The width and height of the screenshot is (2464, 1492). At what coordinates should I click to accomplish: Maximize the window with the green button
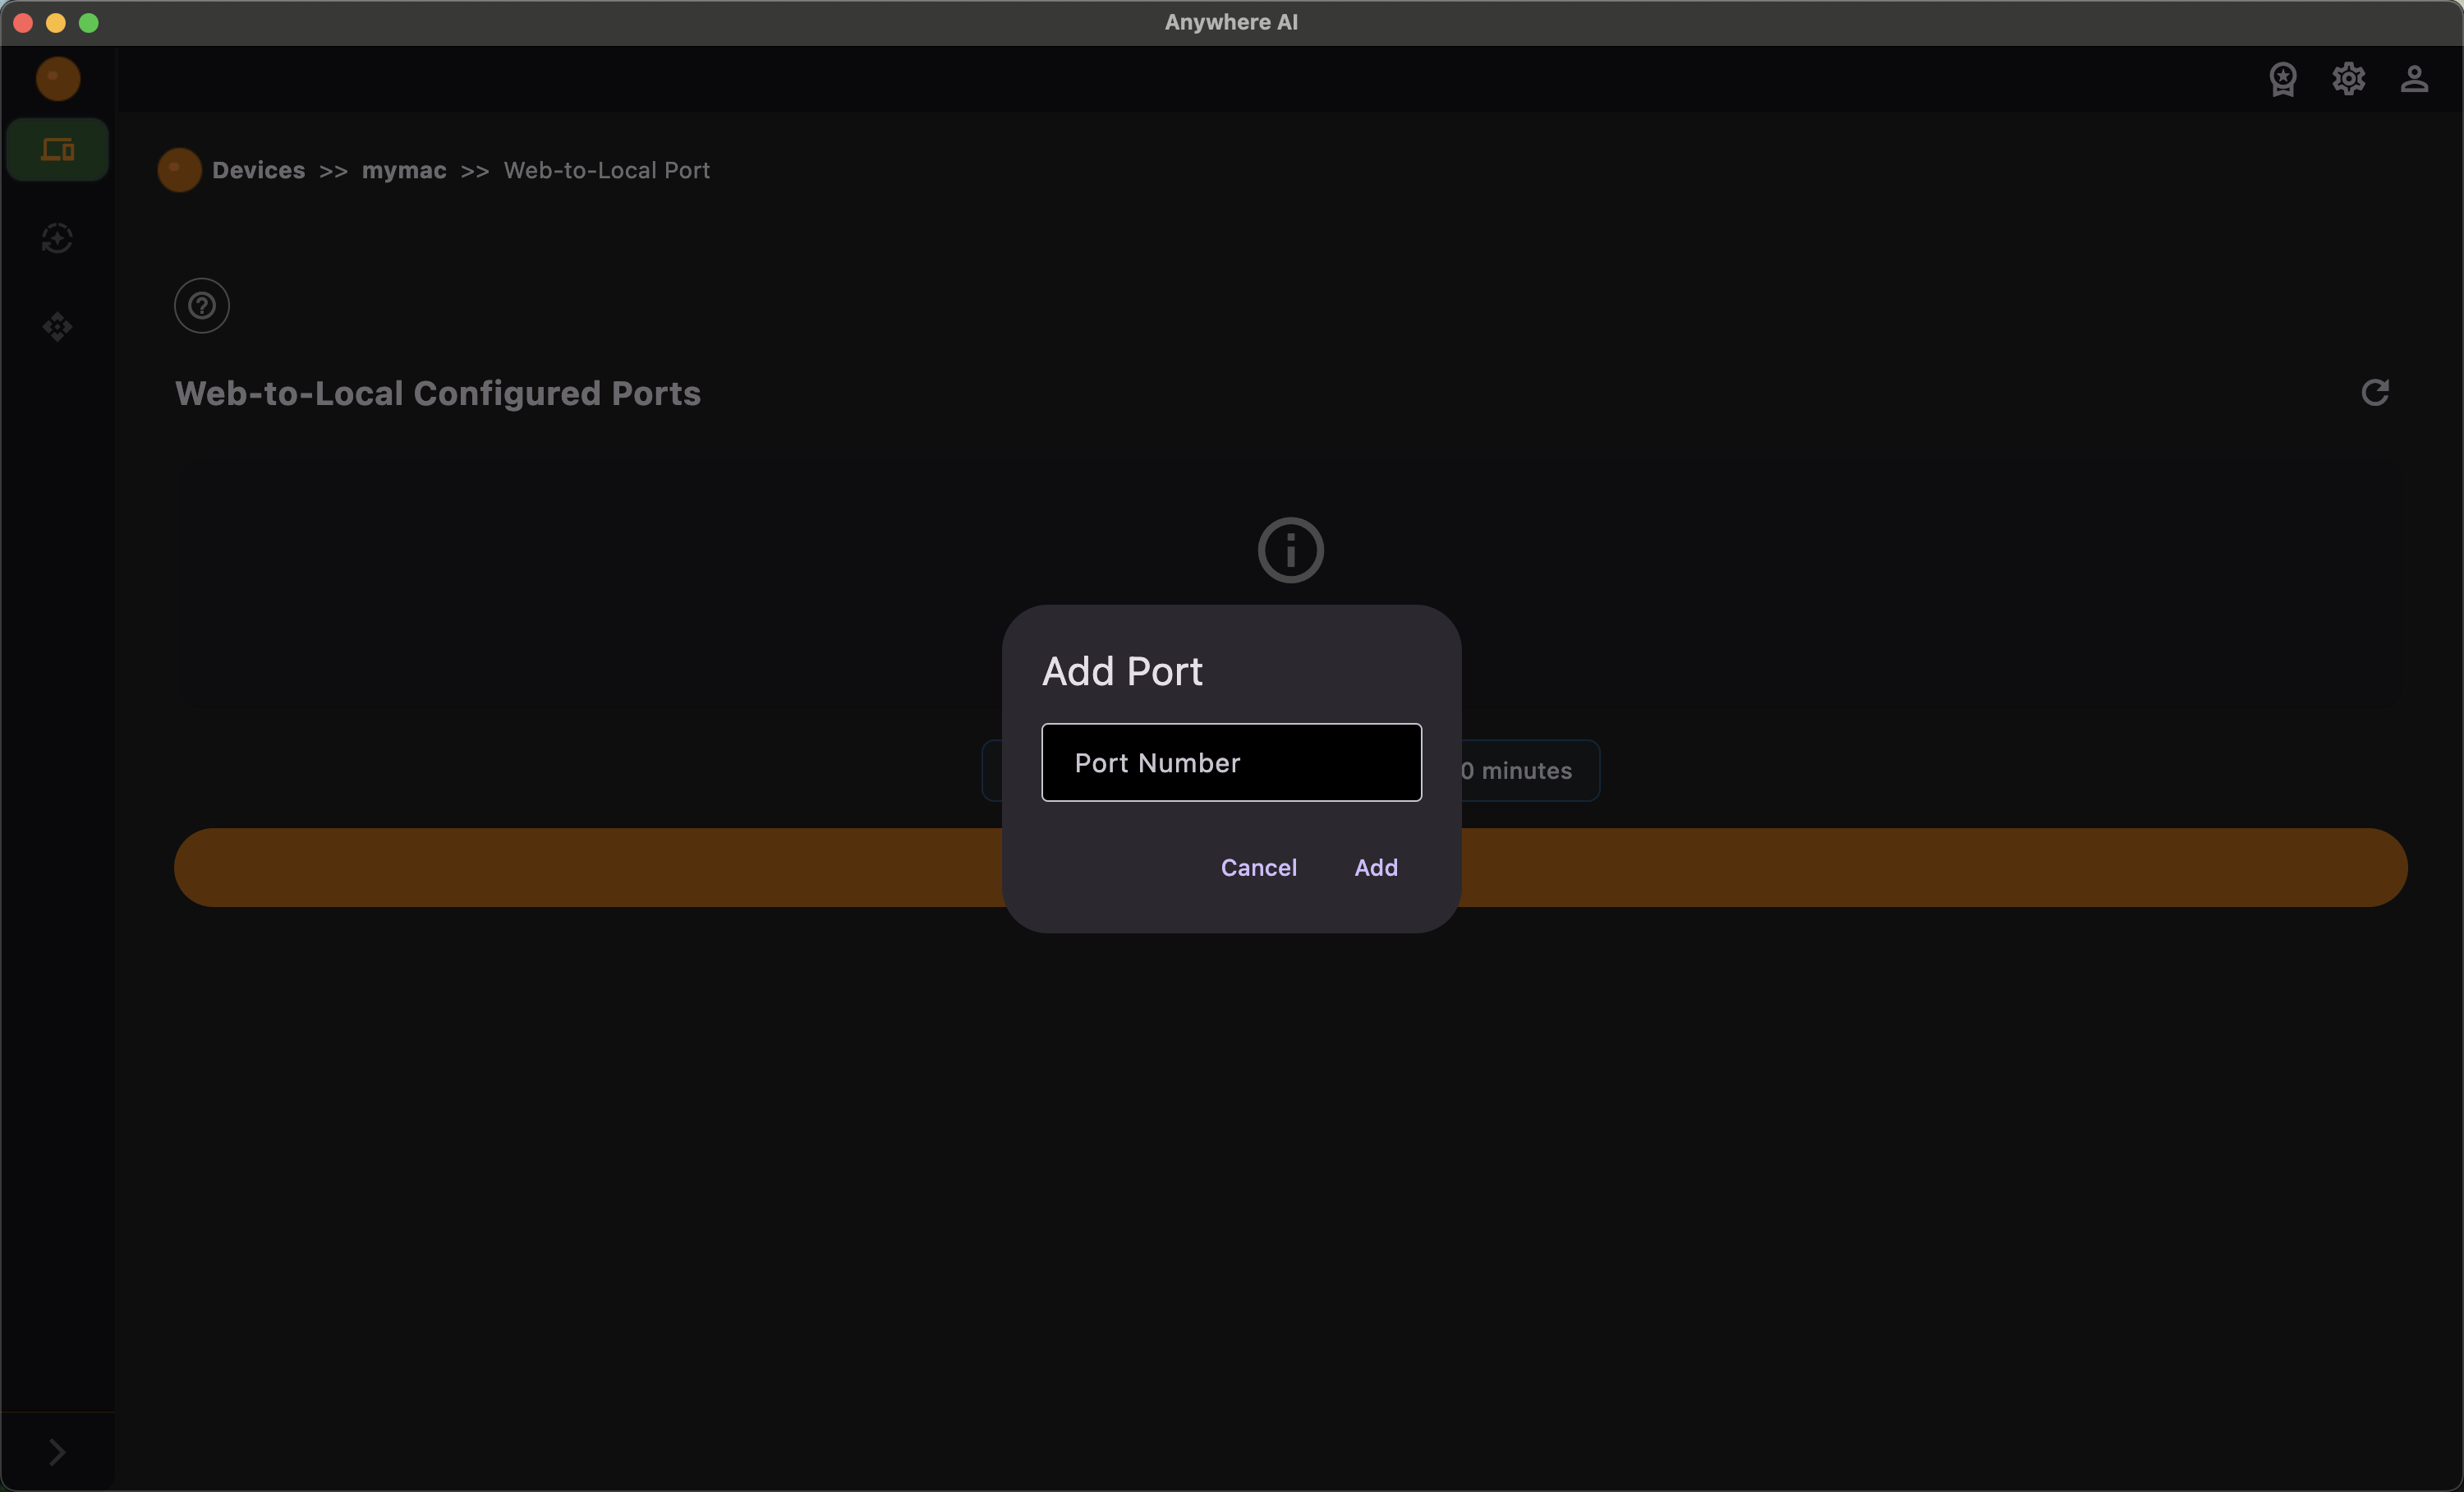pyautogui.click(x=89, y=22)
